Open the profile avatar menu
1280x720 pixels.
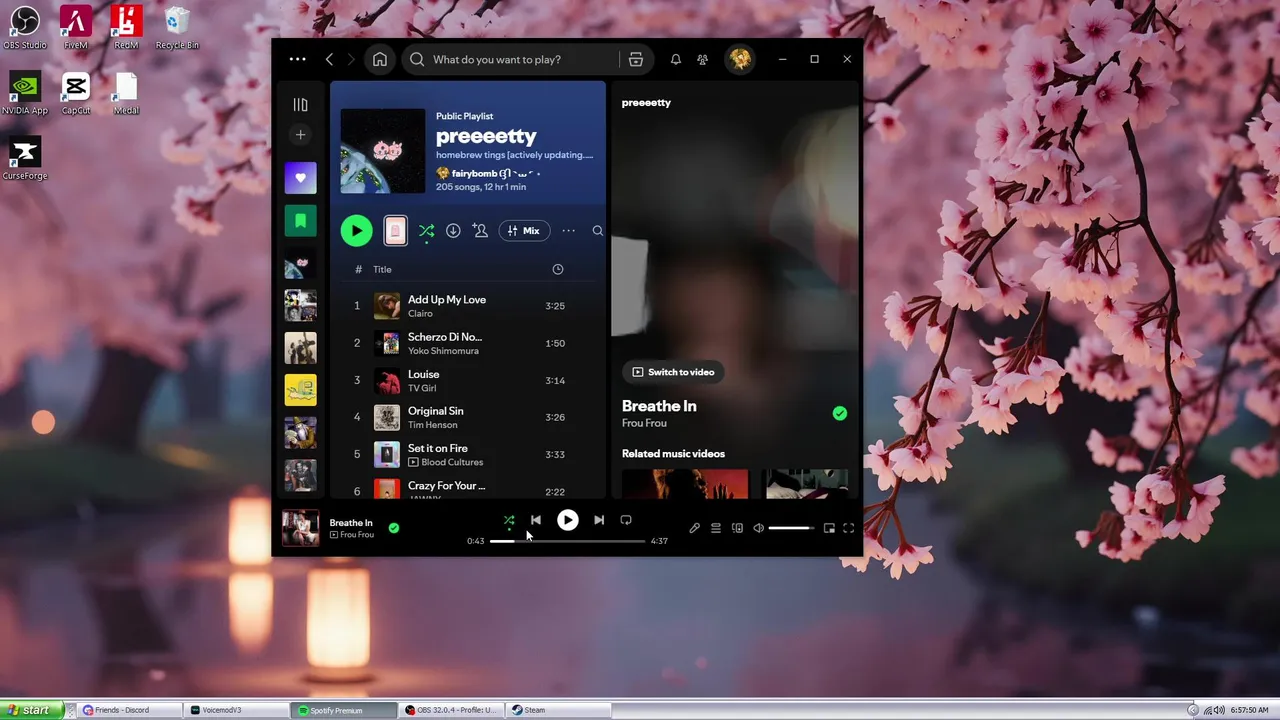(740, 59)
